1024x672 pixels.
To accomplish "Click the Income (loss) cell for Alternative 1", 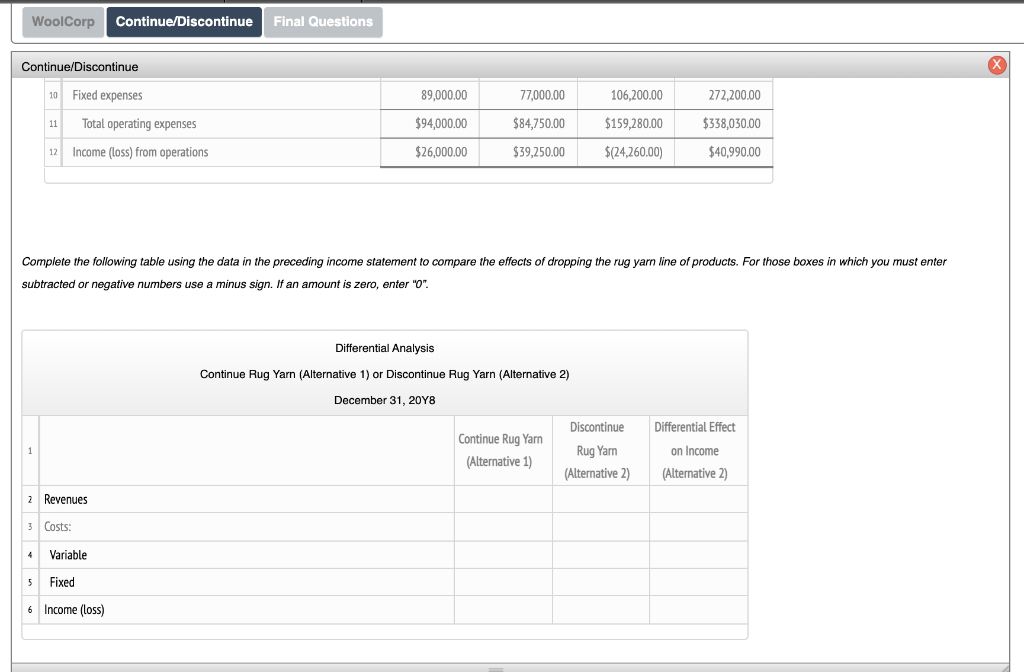I will (503, 610).
